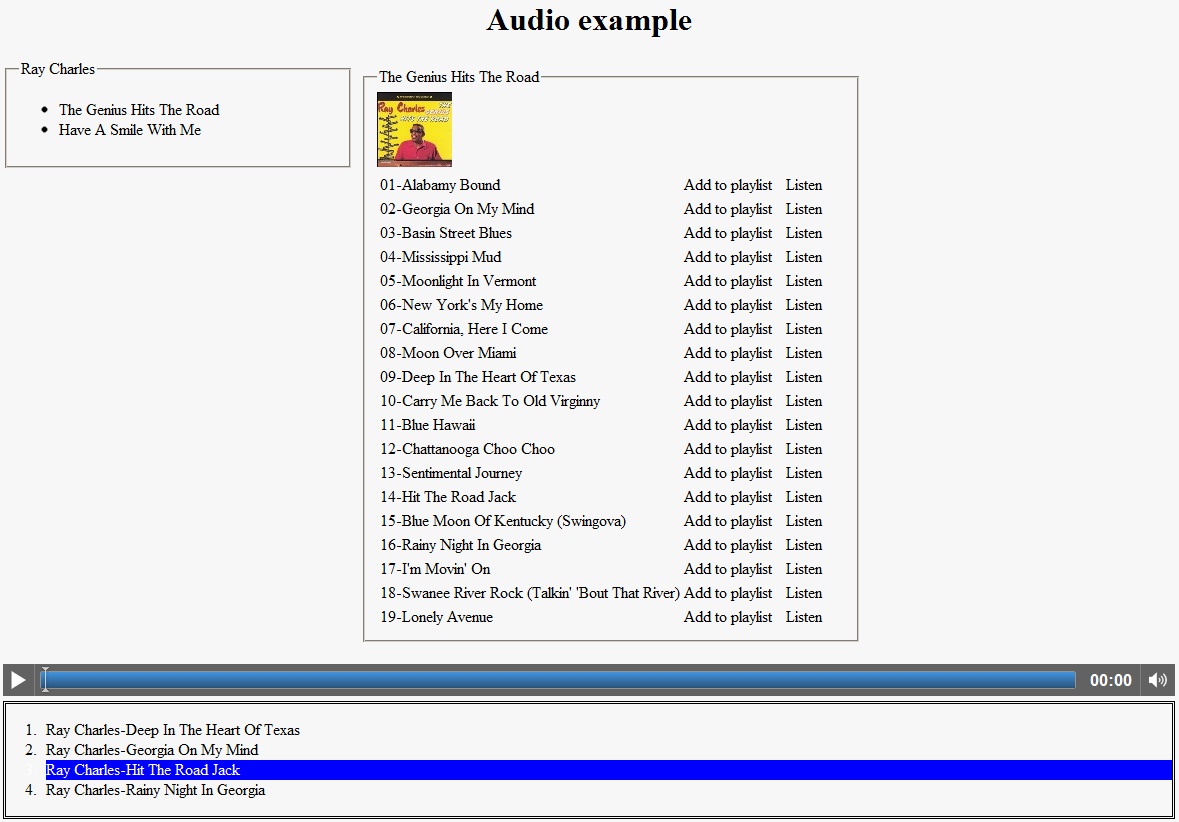Add 06-New York's My Home to playlist

[x=728, y=305]
